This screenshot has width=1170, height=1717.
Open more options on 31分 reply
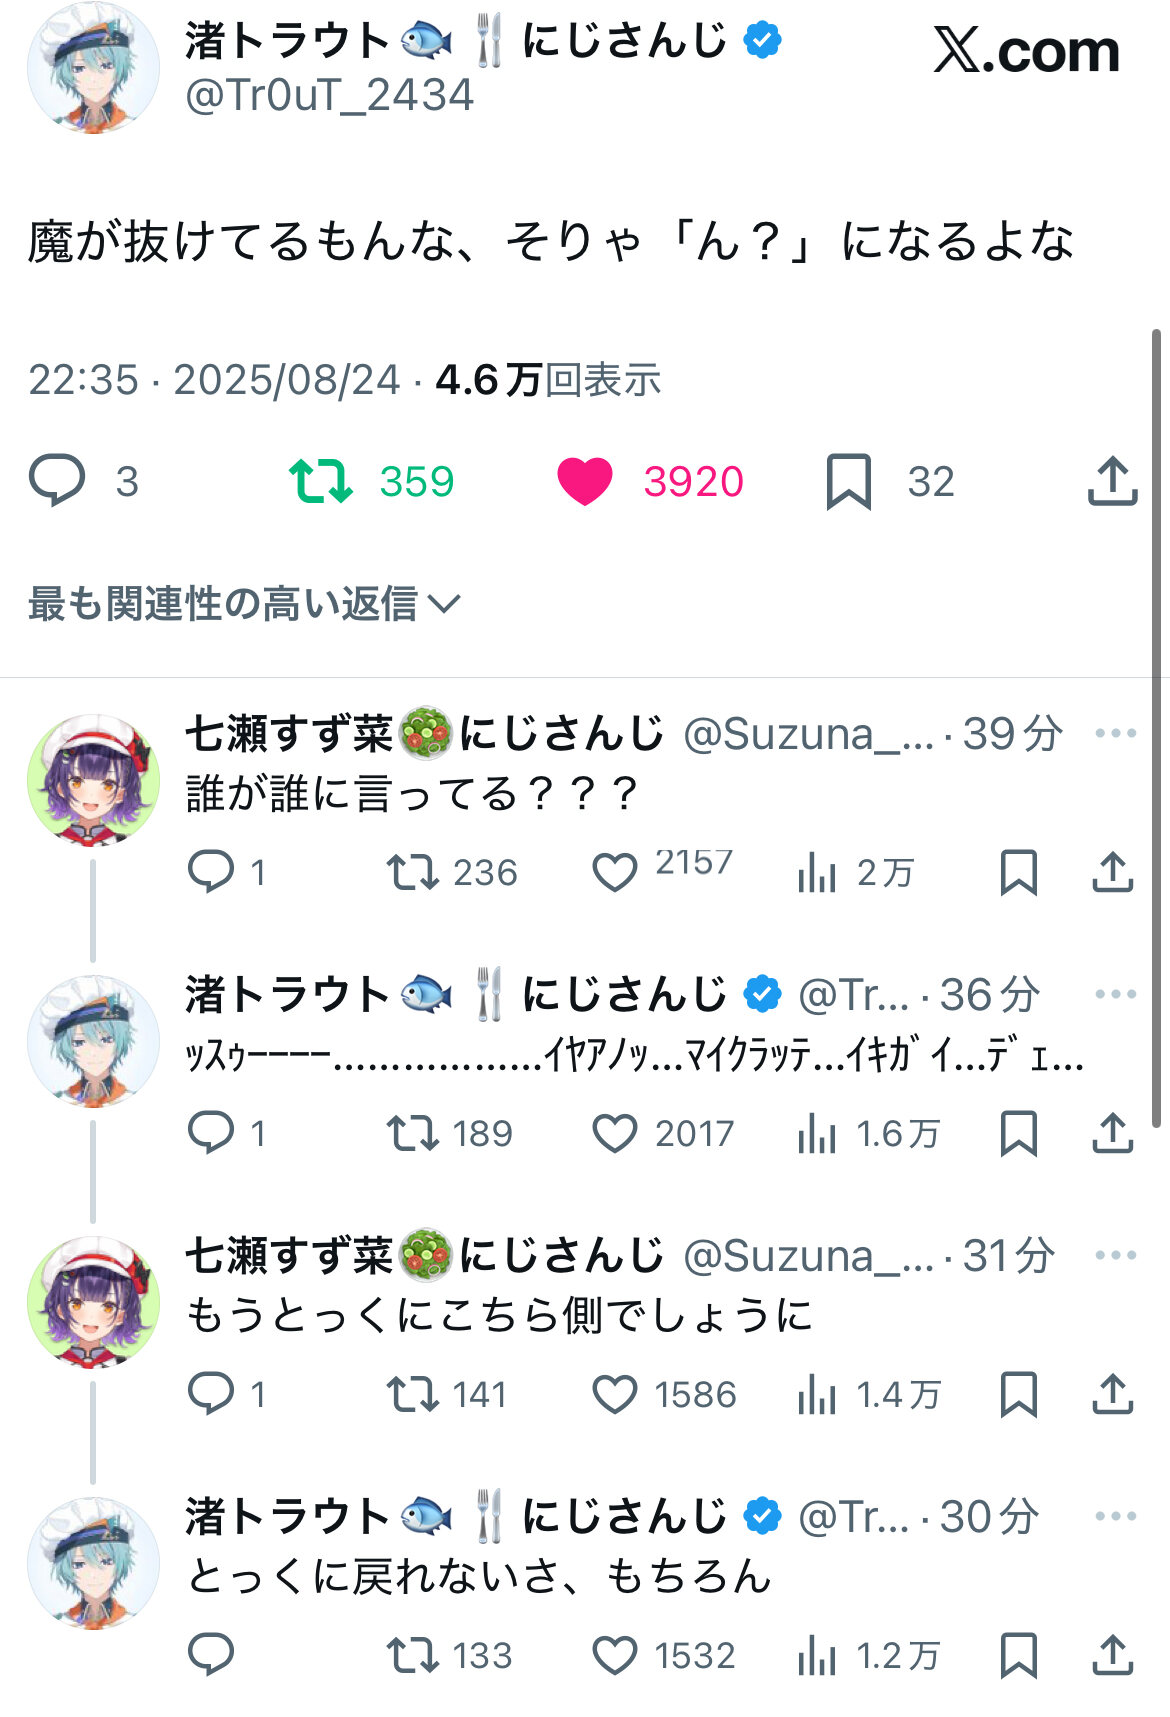1115,1255
